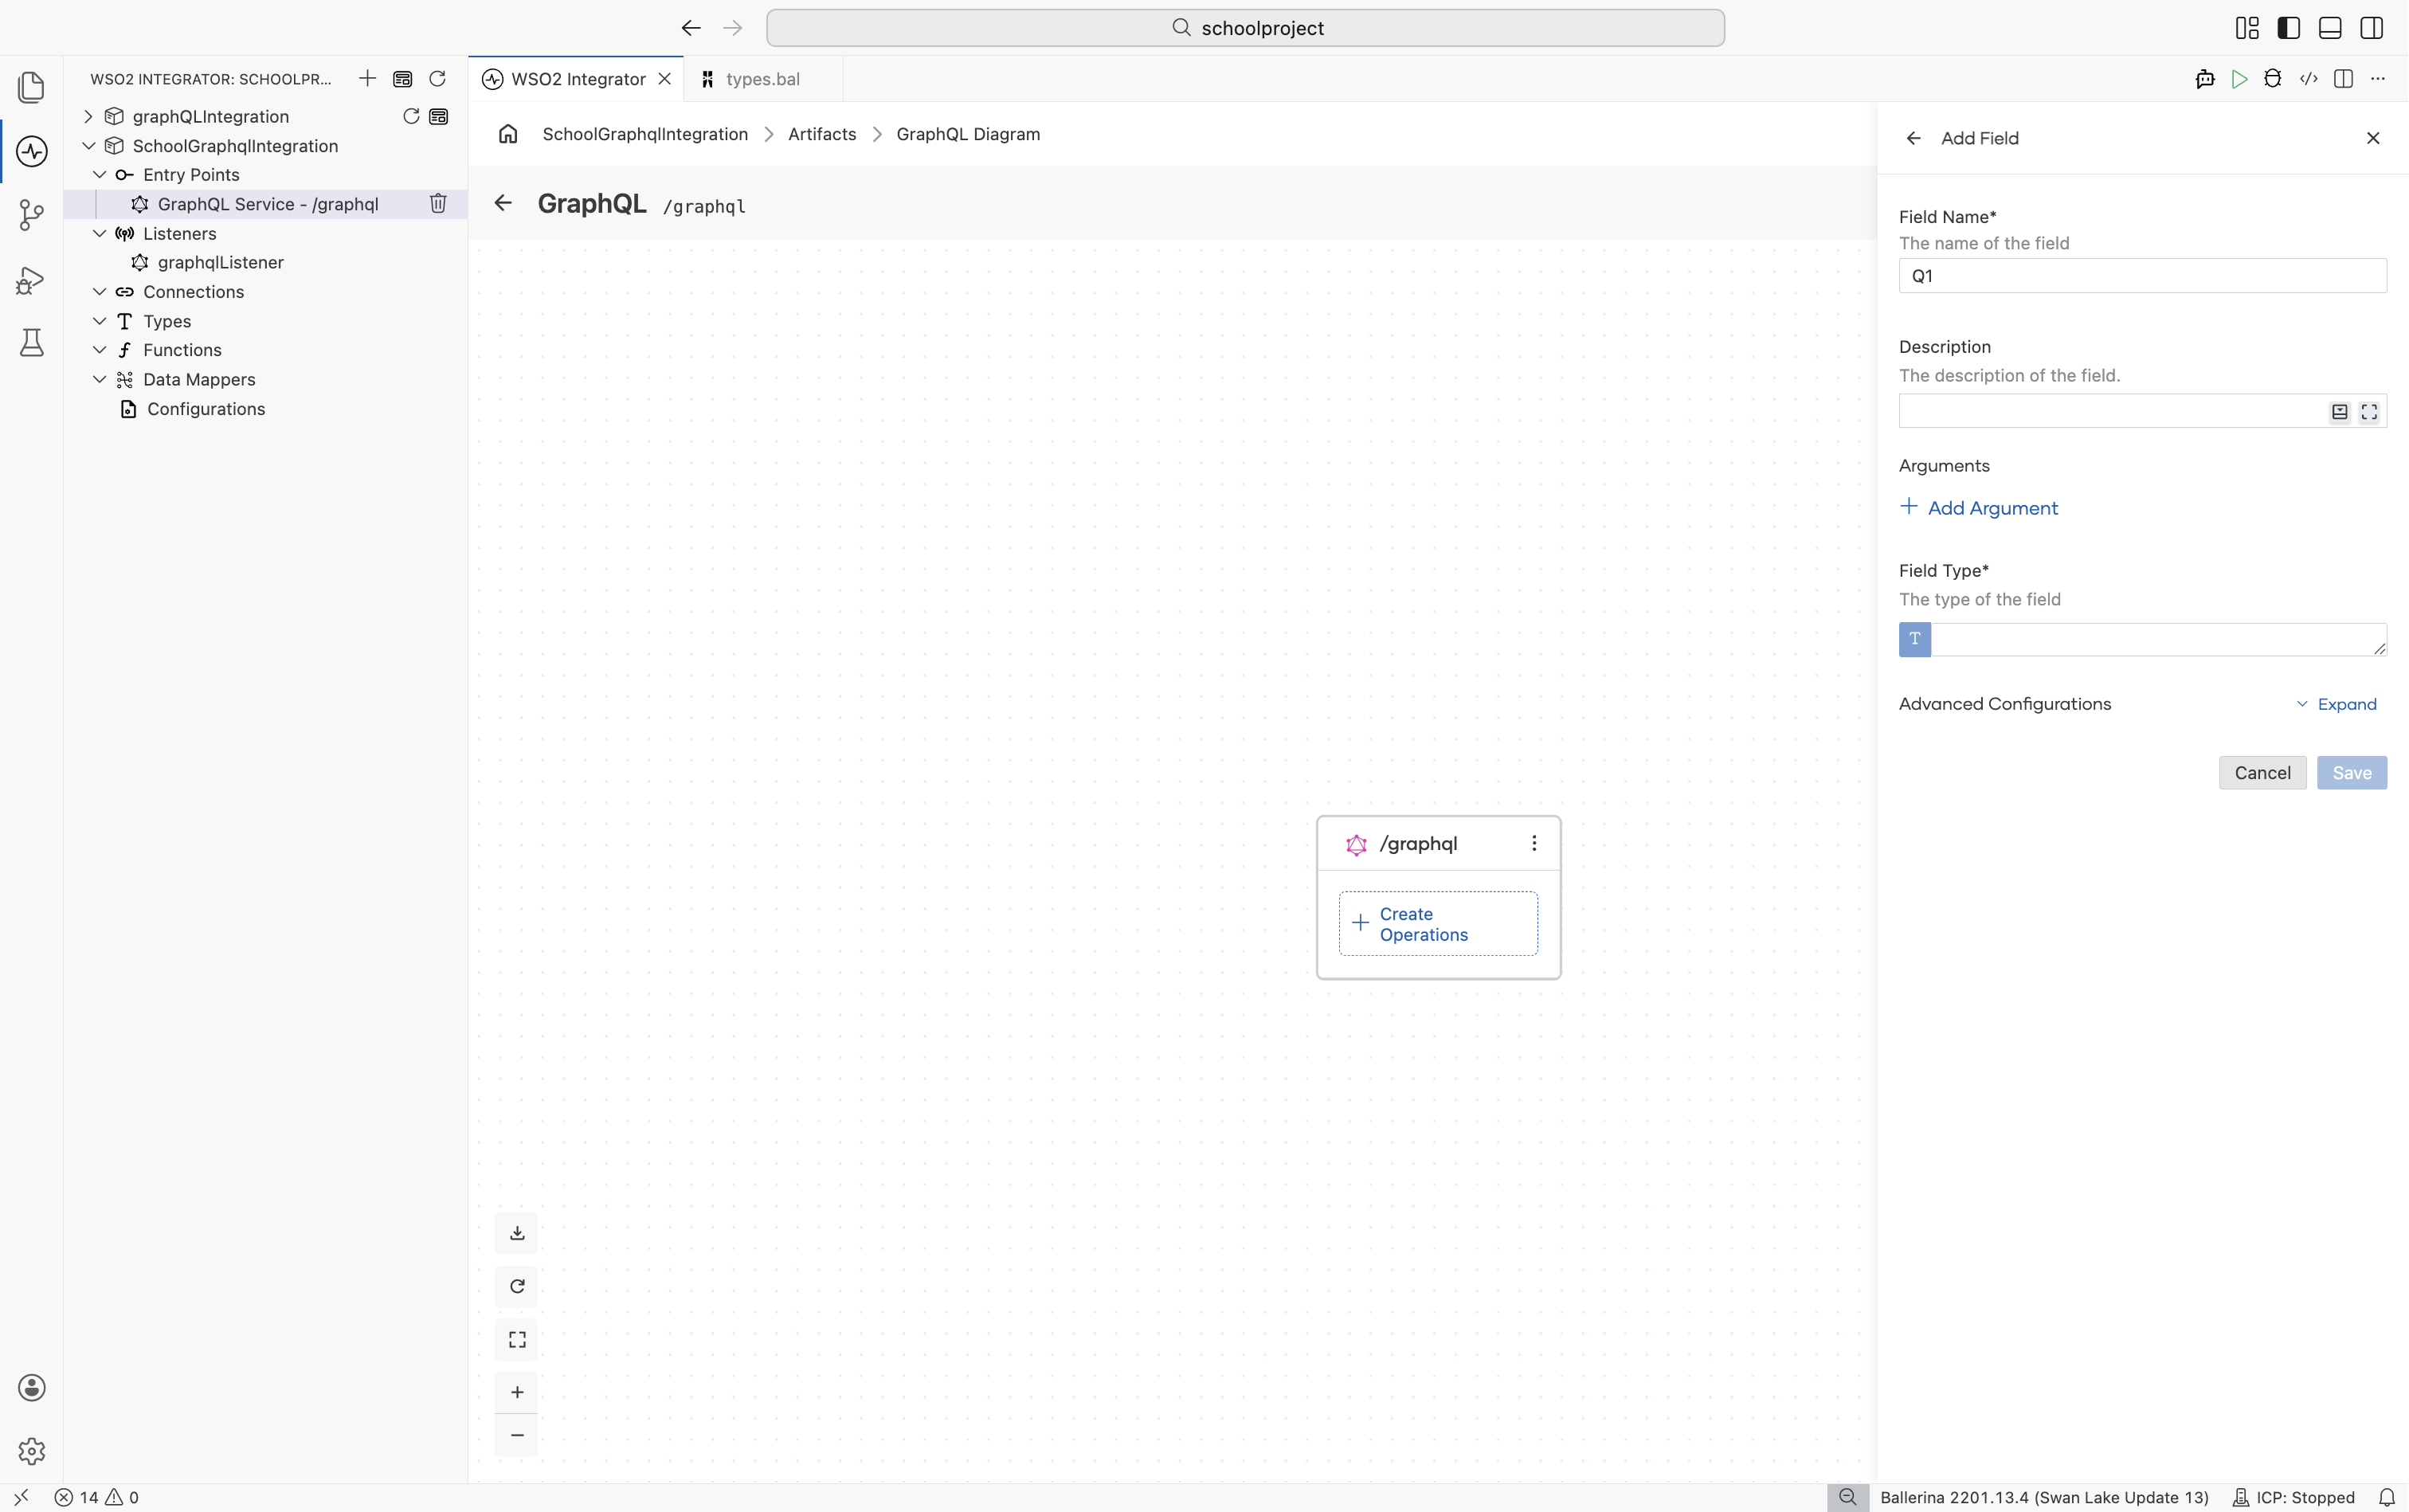Expand description field editor
This screenshot has width=2409, height=1512.
point(2369,411)
